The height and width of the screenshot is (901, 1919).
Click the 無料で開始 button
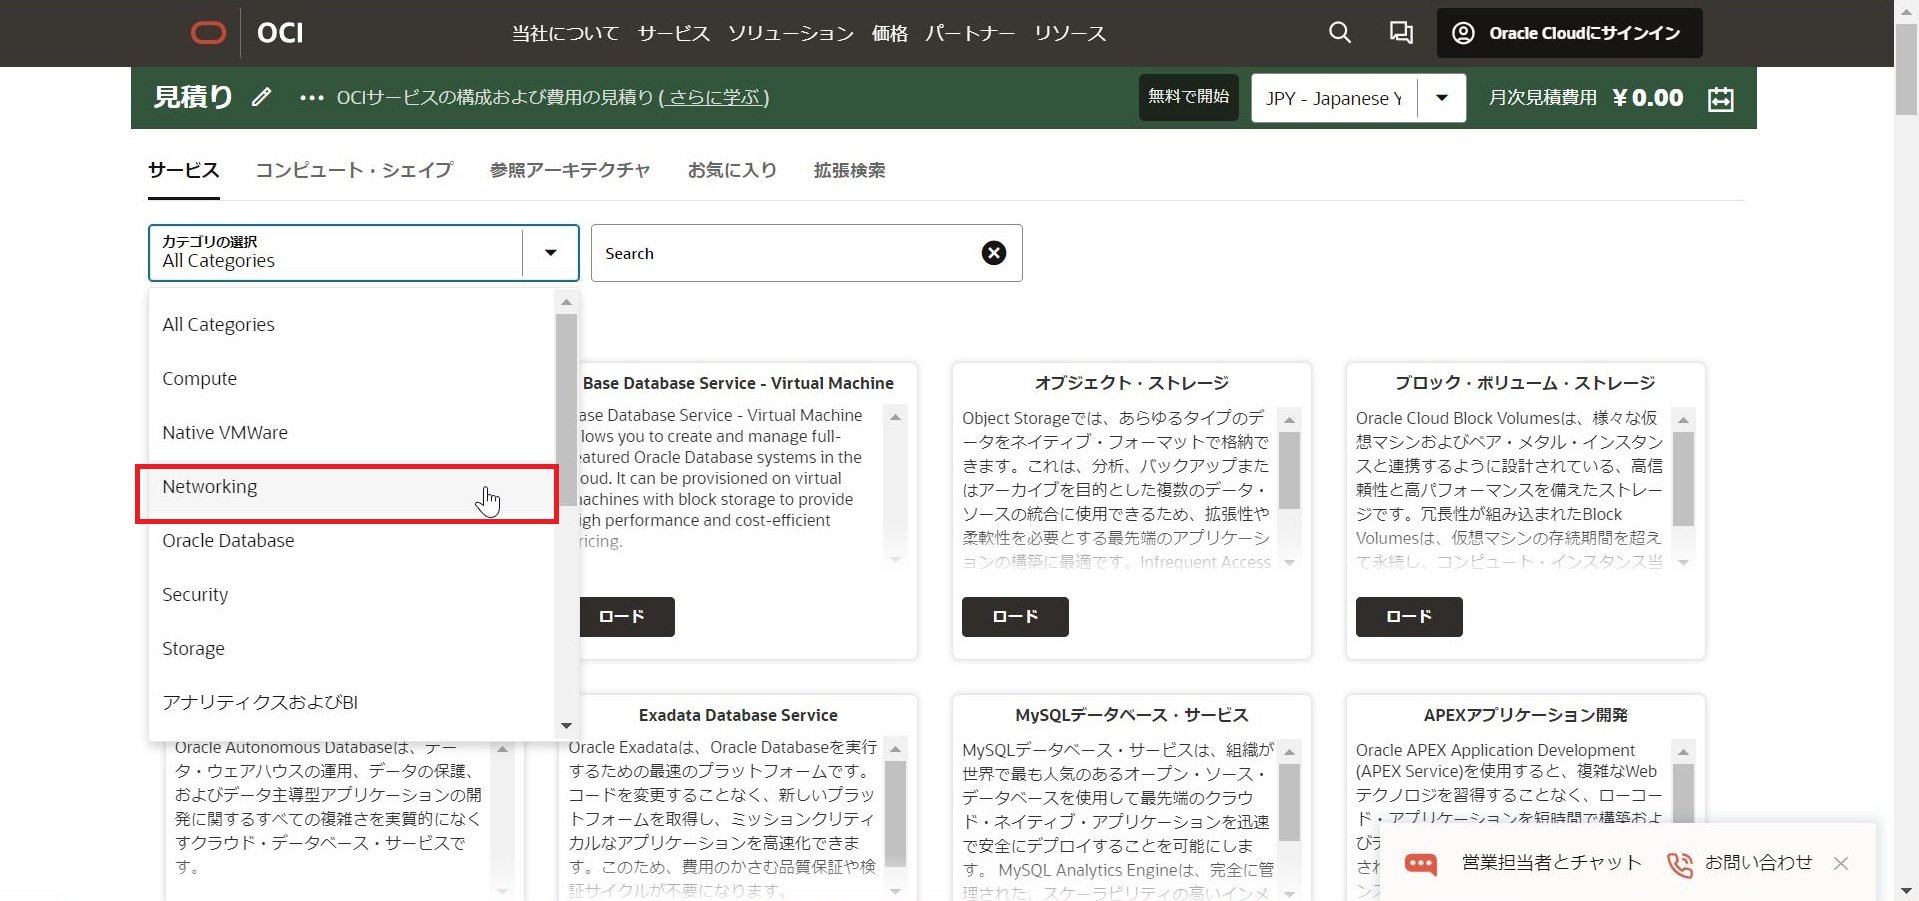point(1188,97)
